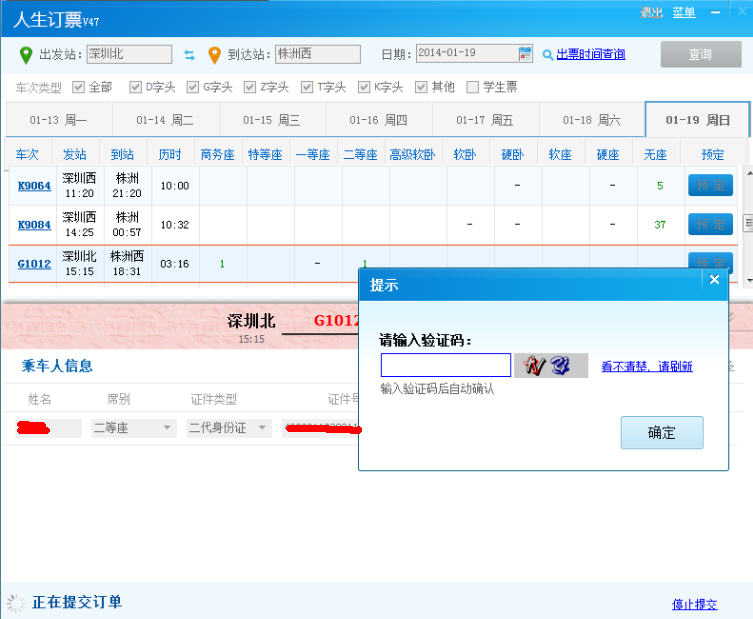The image size is (753, 619).
Task: Click the 发站 column header
Action: (x=74, y=154)
